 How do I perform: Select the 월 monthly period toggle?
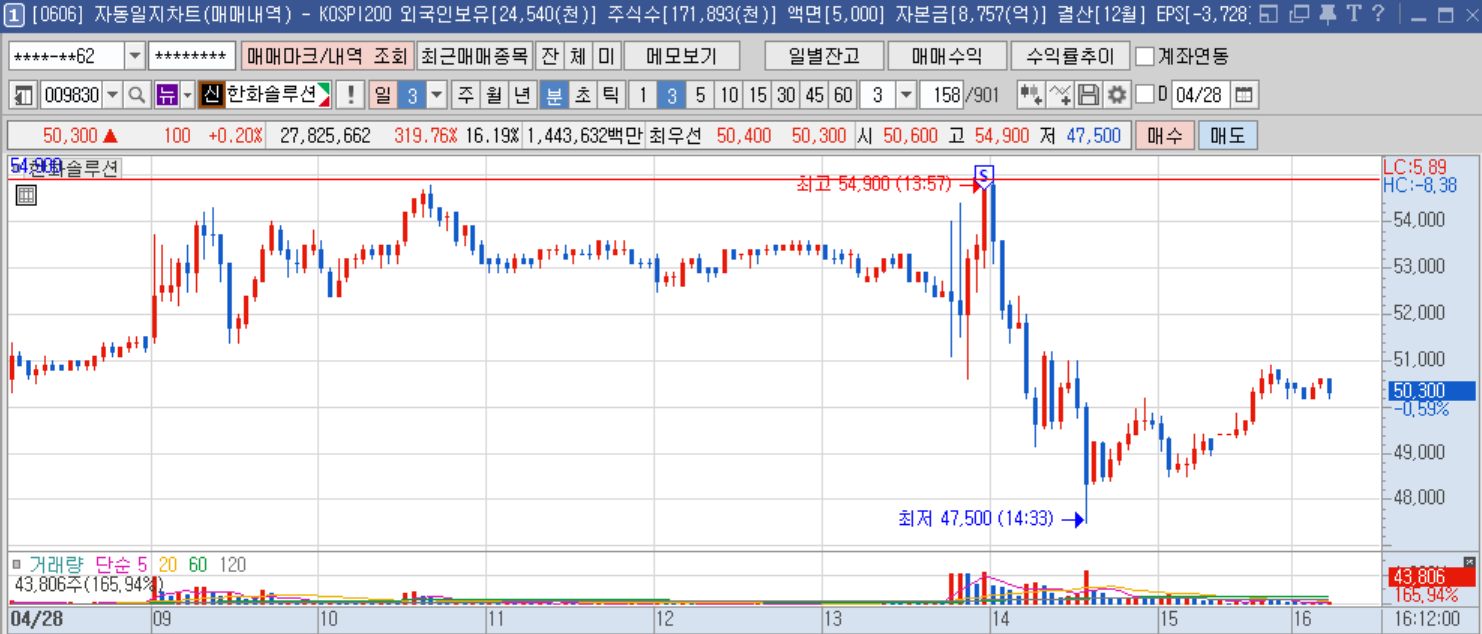point(493,95)
